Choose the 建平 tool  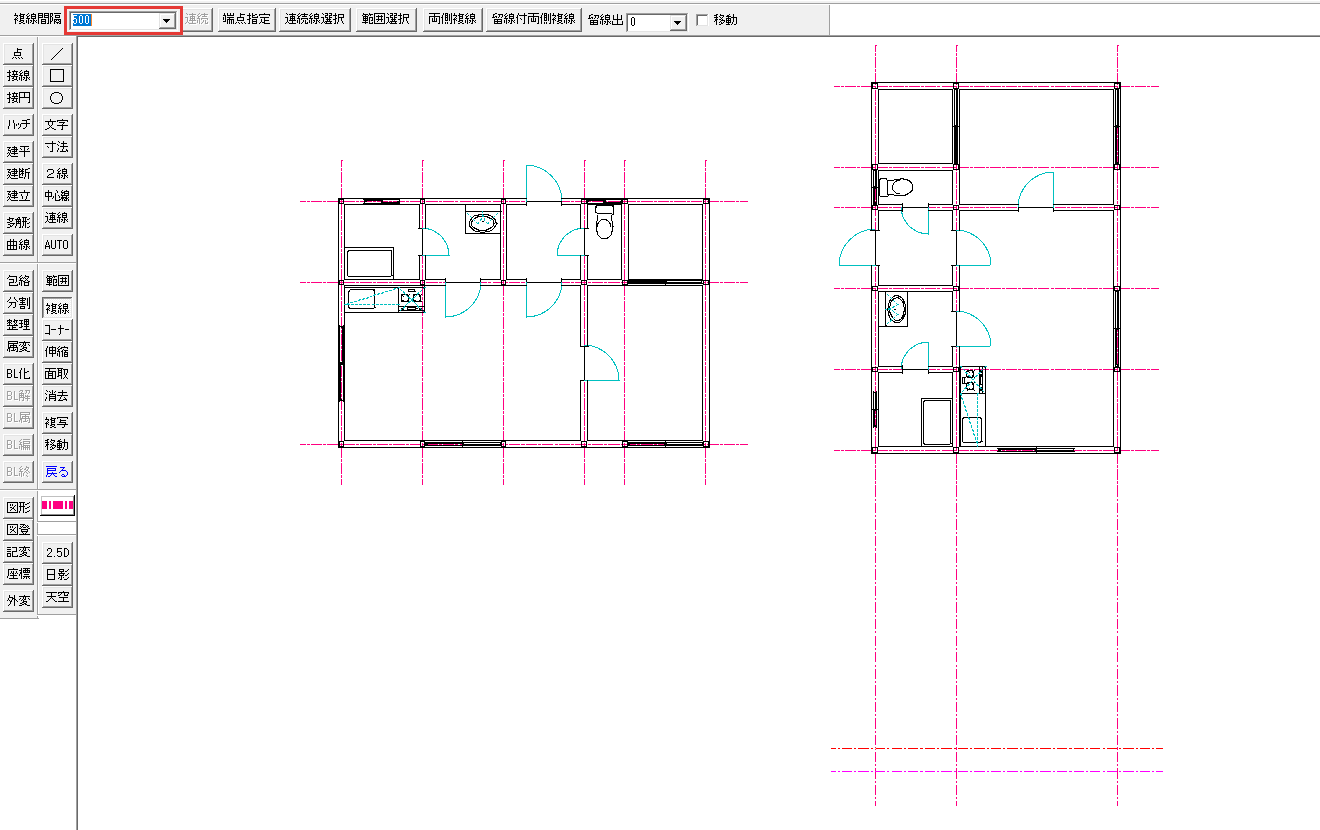click(x=18, y=152)
